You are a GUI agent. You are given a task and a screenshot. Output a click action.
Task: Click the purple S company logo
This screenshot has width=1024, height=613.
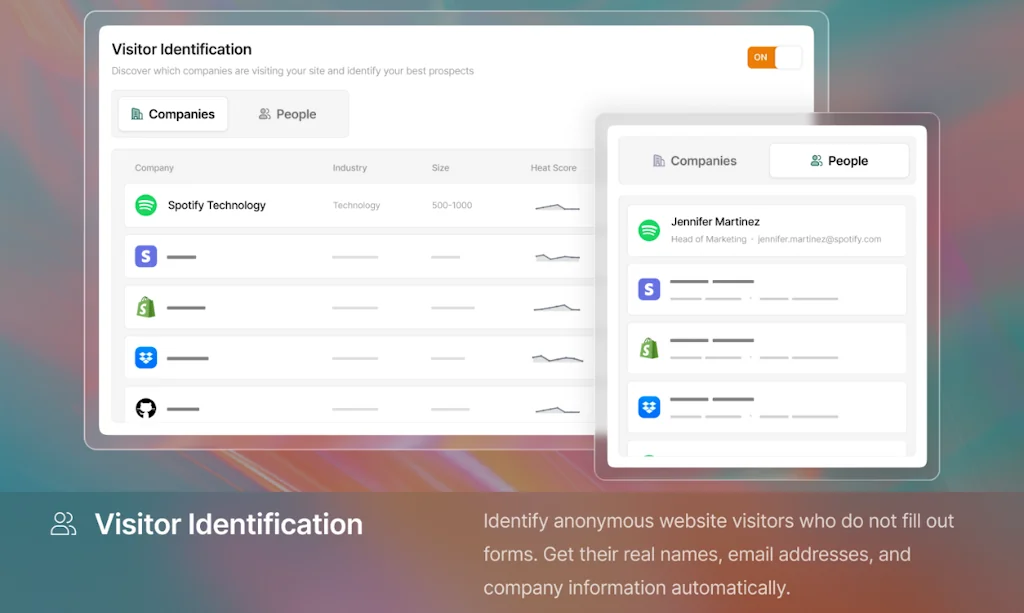coord(145,256)
